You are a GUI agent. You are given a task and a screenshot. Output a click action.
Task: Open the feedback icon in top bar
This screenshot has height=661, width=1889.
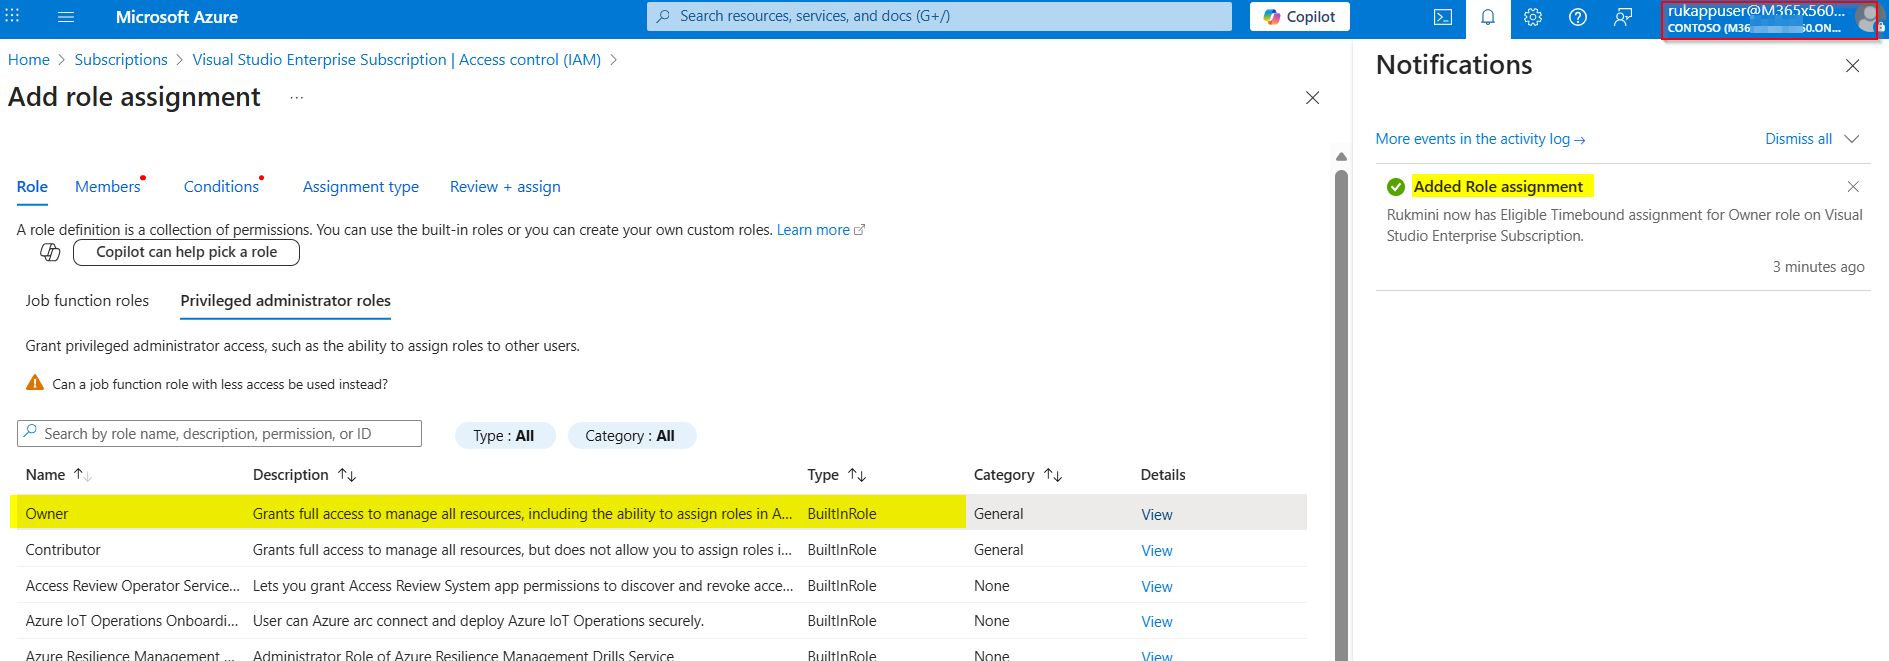click(1623, 17)
